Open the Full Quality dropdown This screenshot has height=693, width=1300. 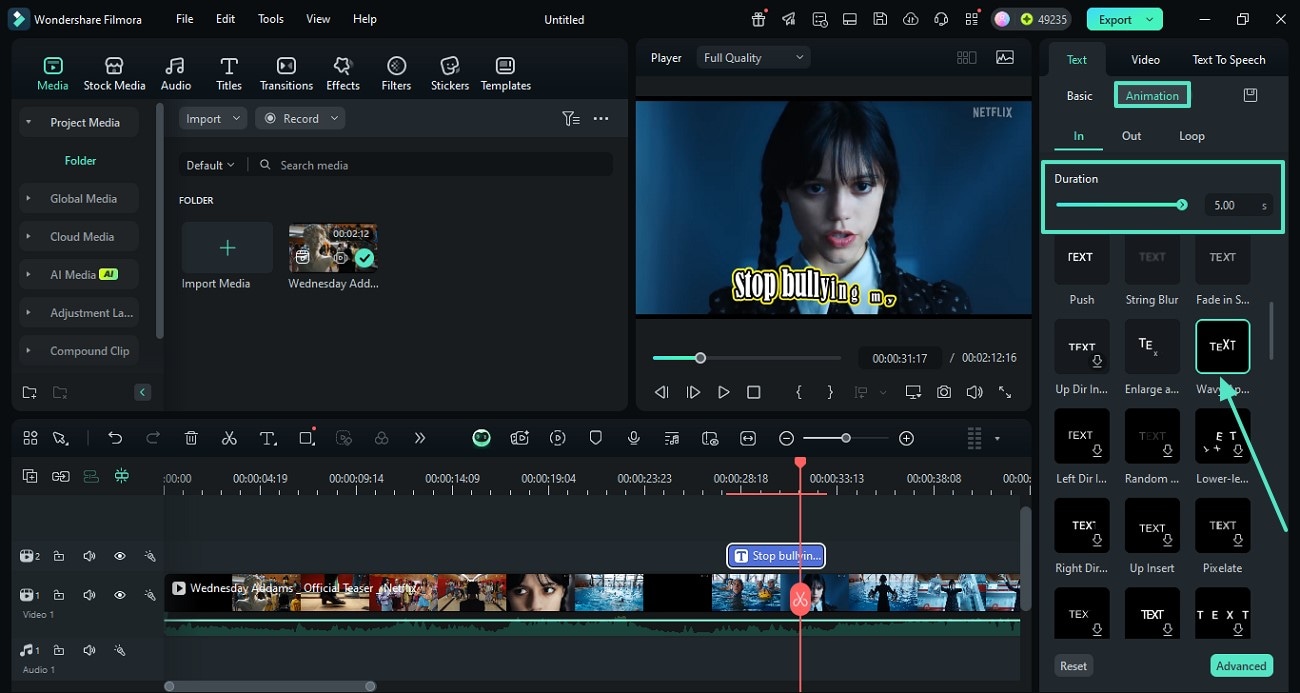(x=753, y=58)
